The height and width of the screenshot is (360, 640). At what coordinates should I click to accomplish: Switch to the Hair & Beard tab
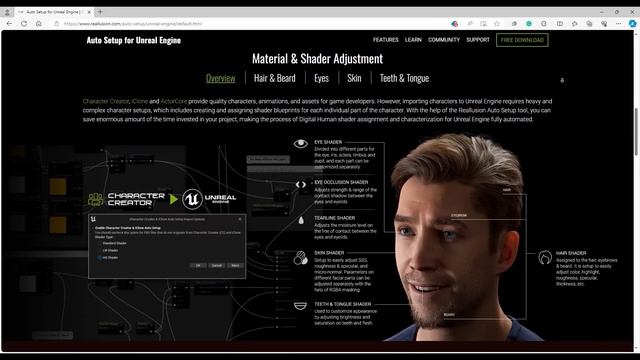coord(275,78)
